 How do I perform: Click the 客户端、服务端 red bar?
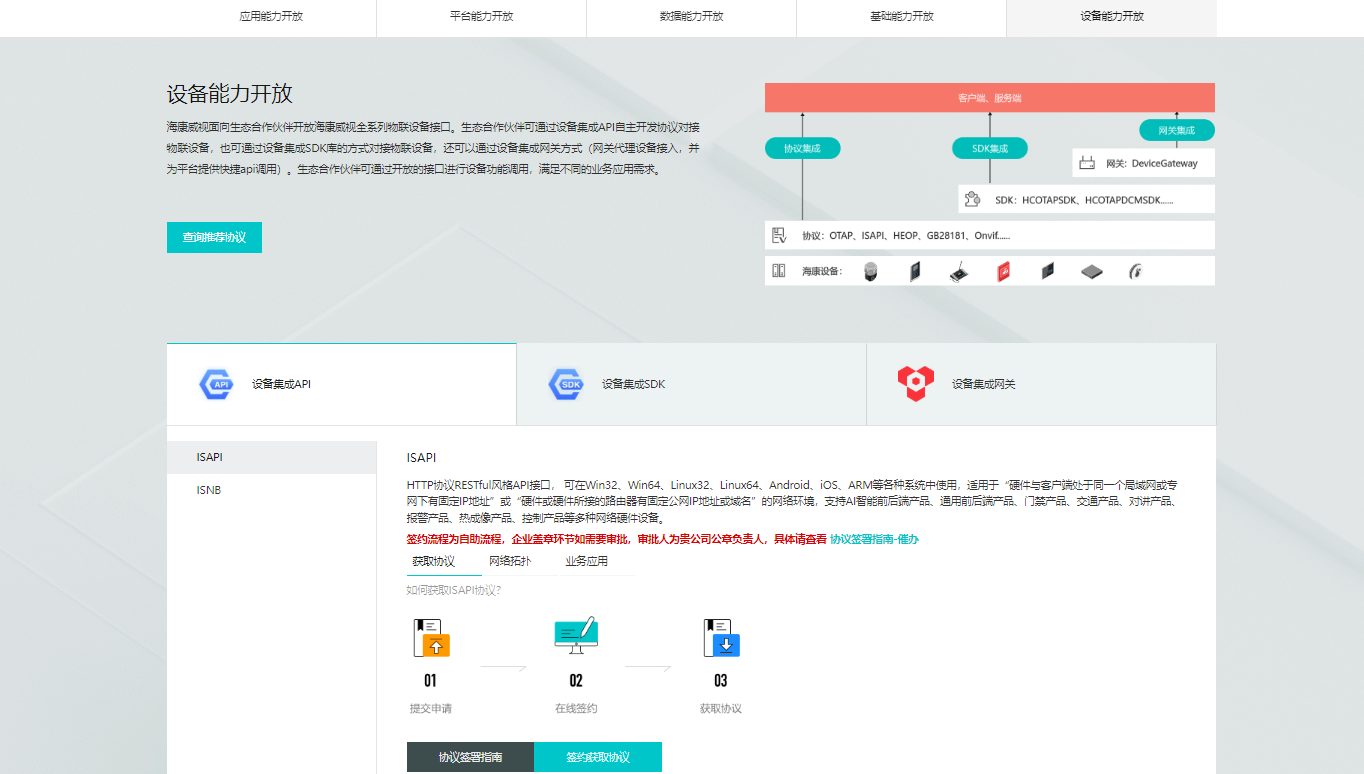(990, 98)
